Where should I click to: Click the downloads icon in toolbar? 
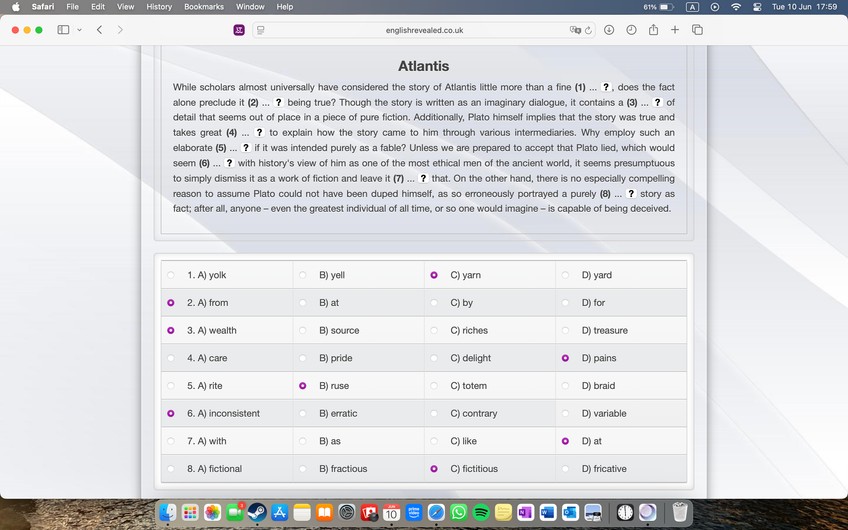609,30
